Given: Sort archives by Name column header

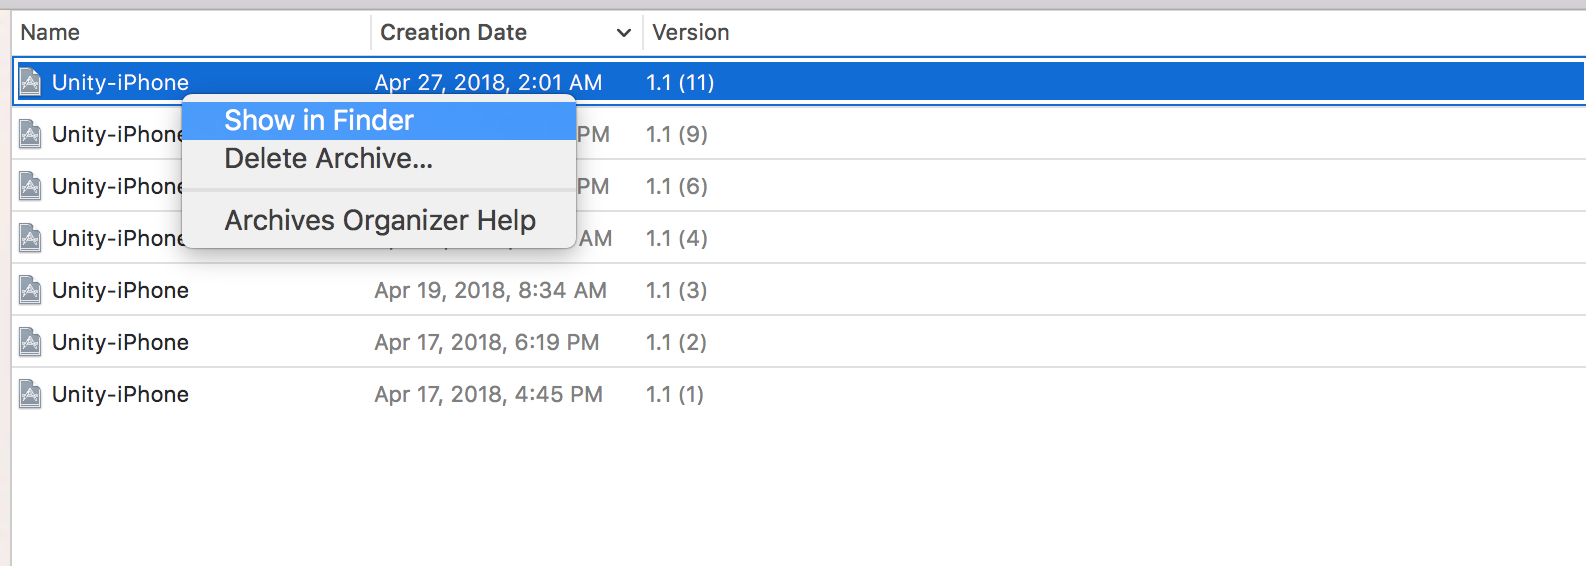Looking at the screenshot, I should [x=50, y=33].
